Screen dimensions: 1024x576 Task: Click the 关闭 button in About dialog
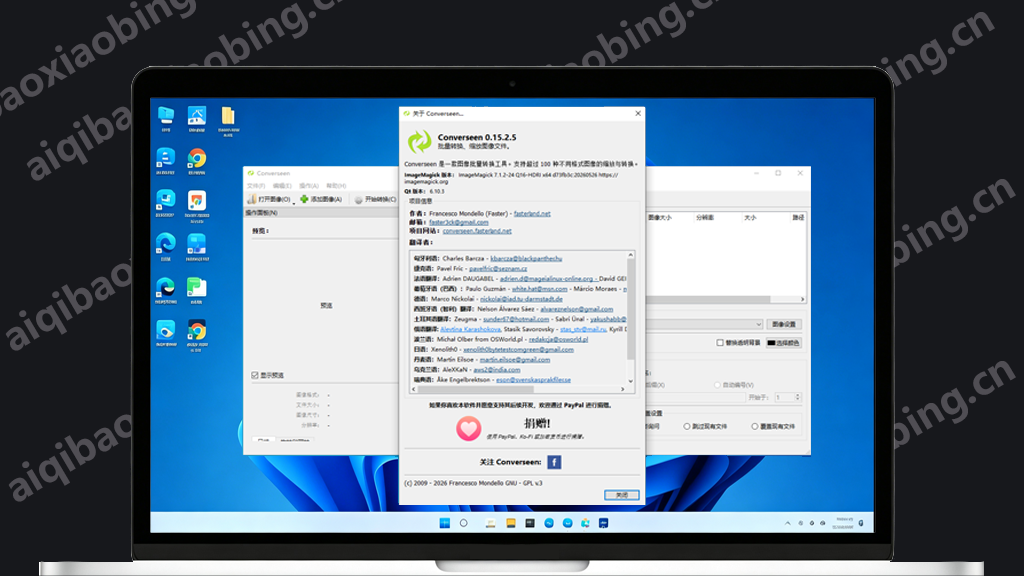621,495
